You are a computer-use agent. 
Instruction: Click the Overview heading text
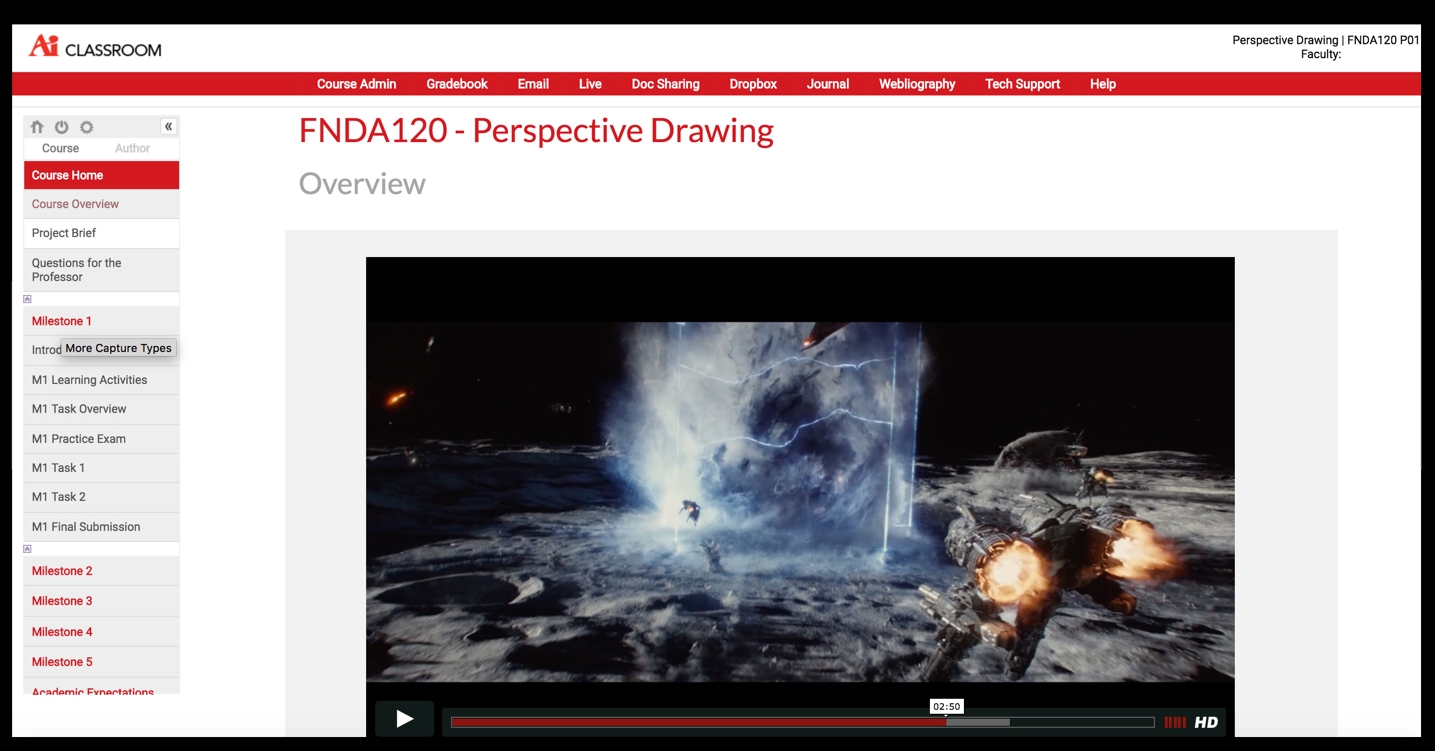(x=362, y=184)
